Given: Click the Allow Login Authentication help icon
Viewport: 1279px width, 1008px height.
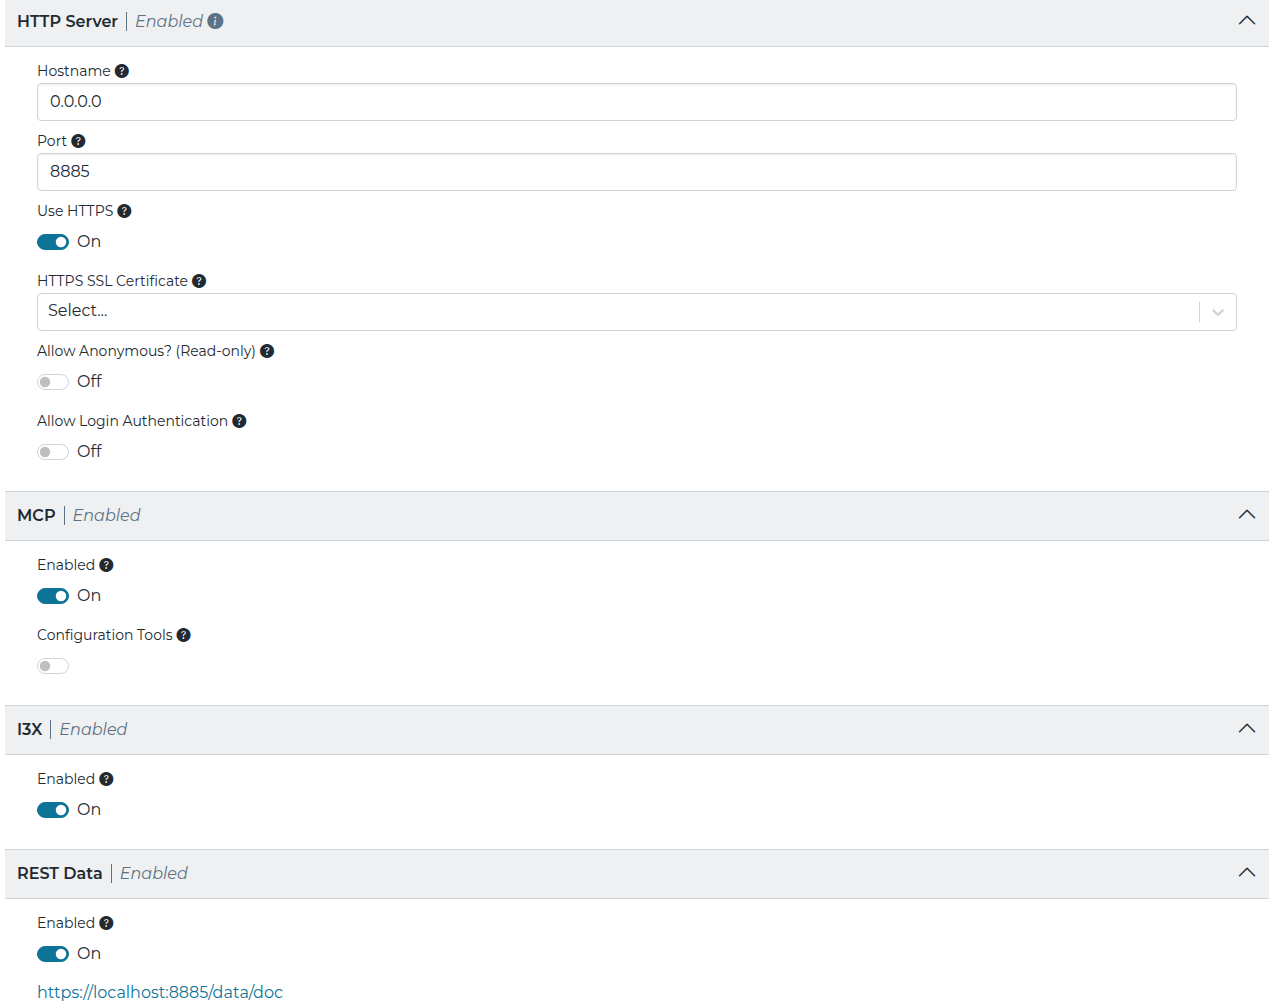Looking at the screenshot, I should tap(238, 420).
